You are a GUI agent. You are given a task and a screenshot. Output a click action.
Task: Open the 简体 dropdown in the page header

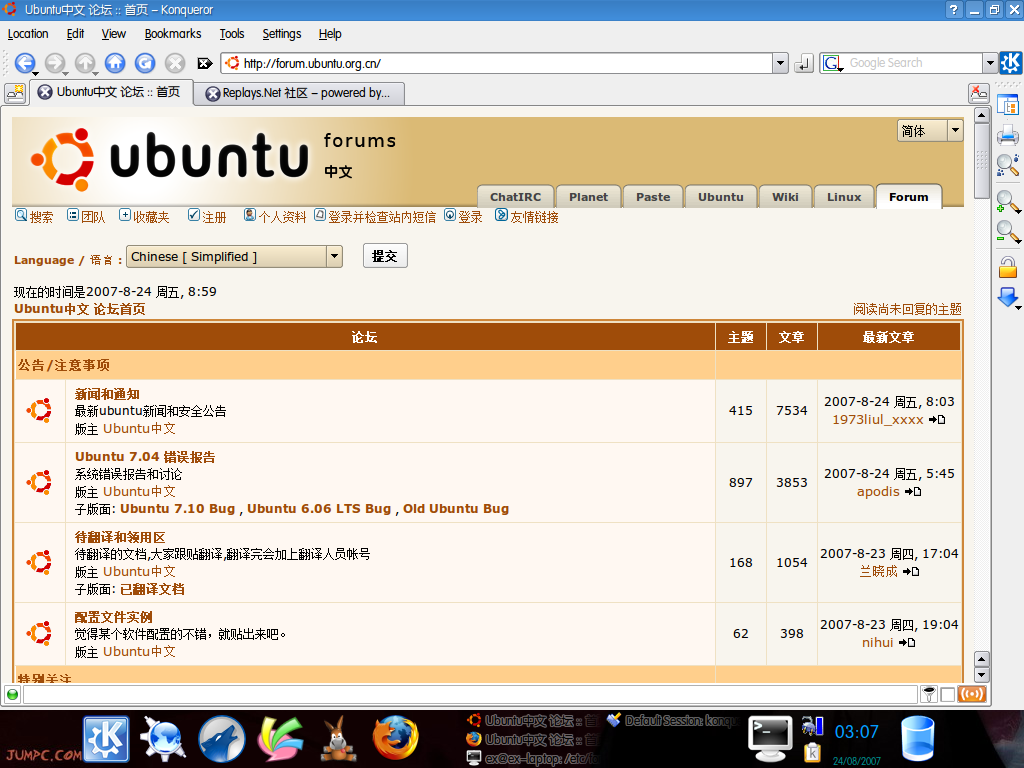[930, 131]
